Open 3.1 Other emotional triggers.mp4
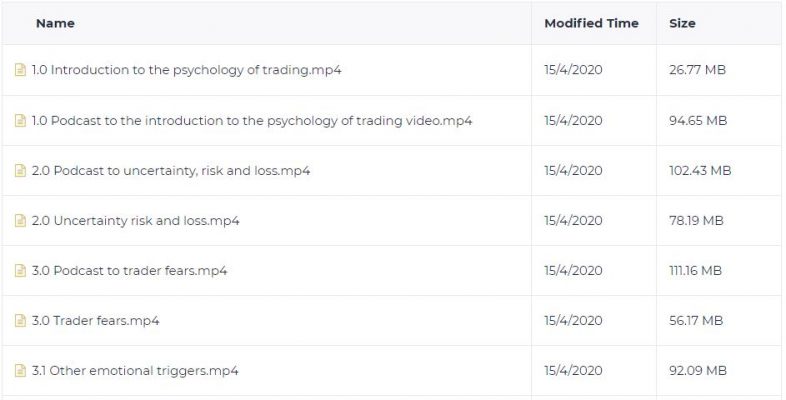Screen dimensions: 786x400 point(135,370)
